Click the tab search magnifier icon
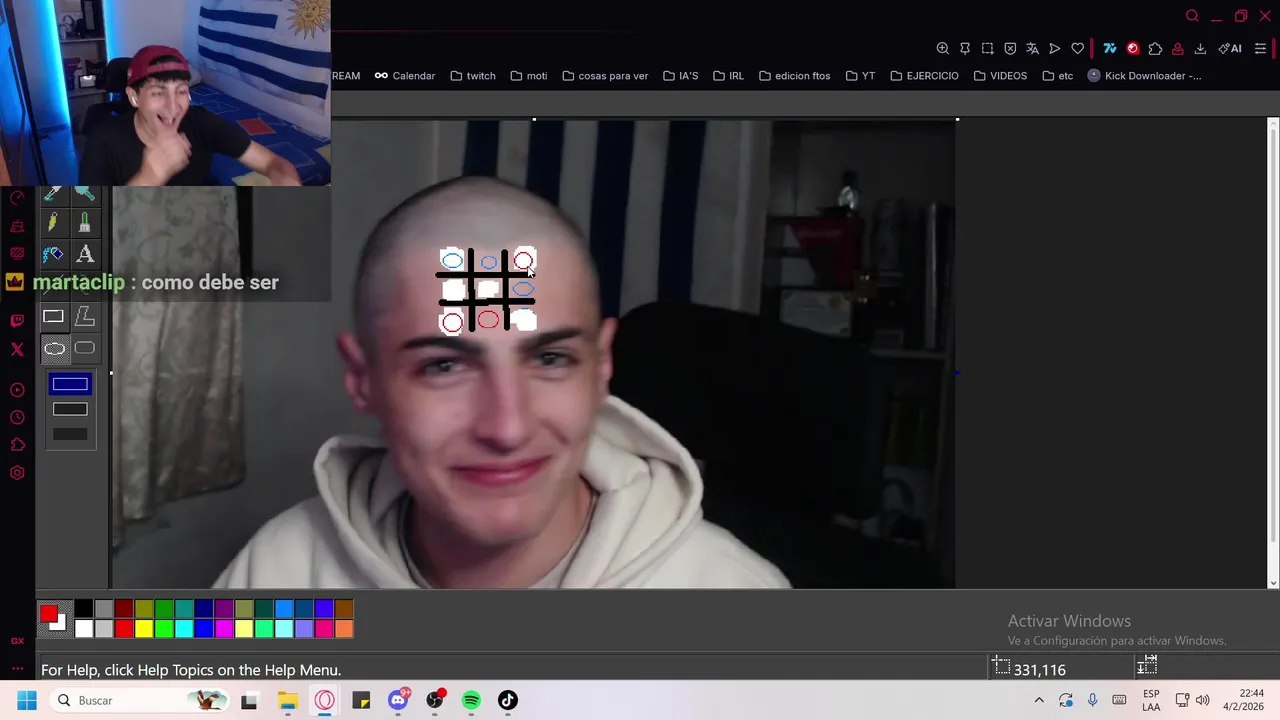 point(1192,16)
